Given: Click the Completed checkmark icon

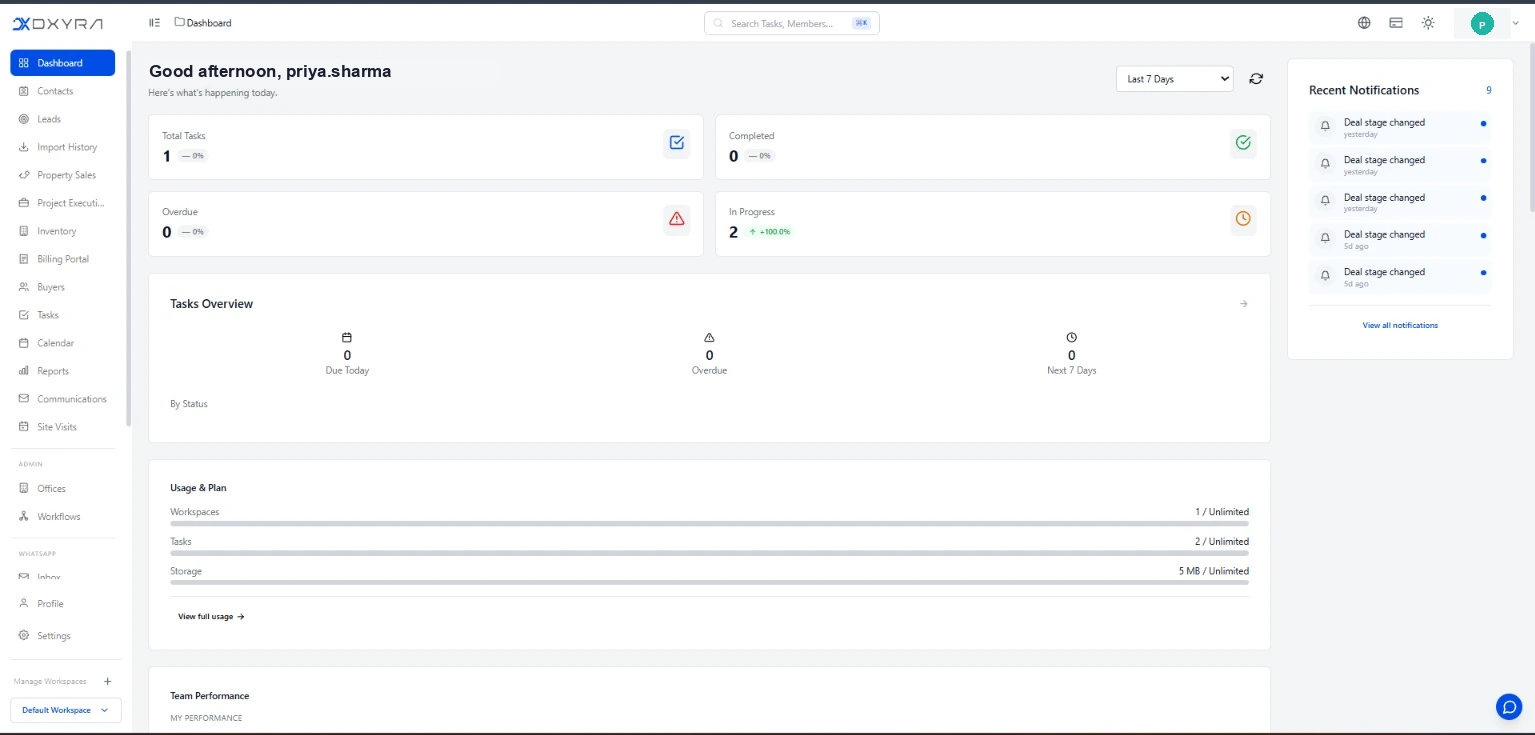Looking at the screenshot, I should 1243,142.
